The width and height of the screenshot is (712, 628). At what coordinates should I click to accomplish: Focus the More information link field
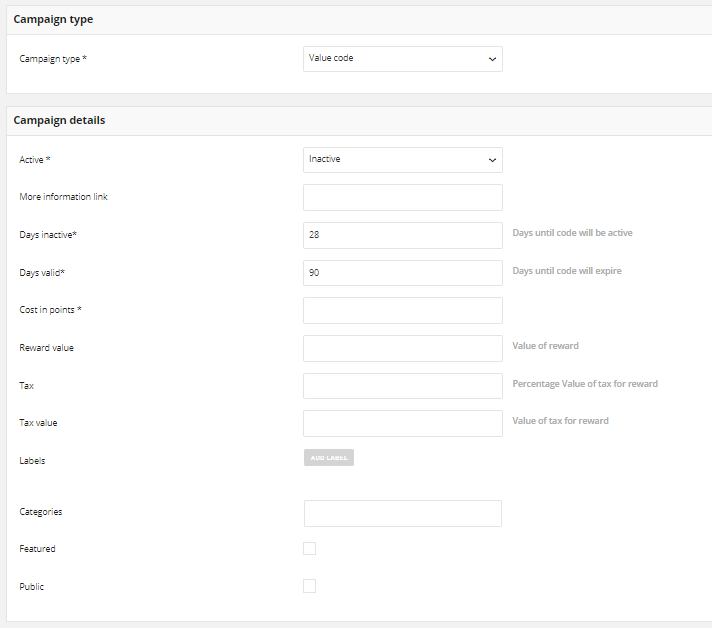[x=403, y=198]
